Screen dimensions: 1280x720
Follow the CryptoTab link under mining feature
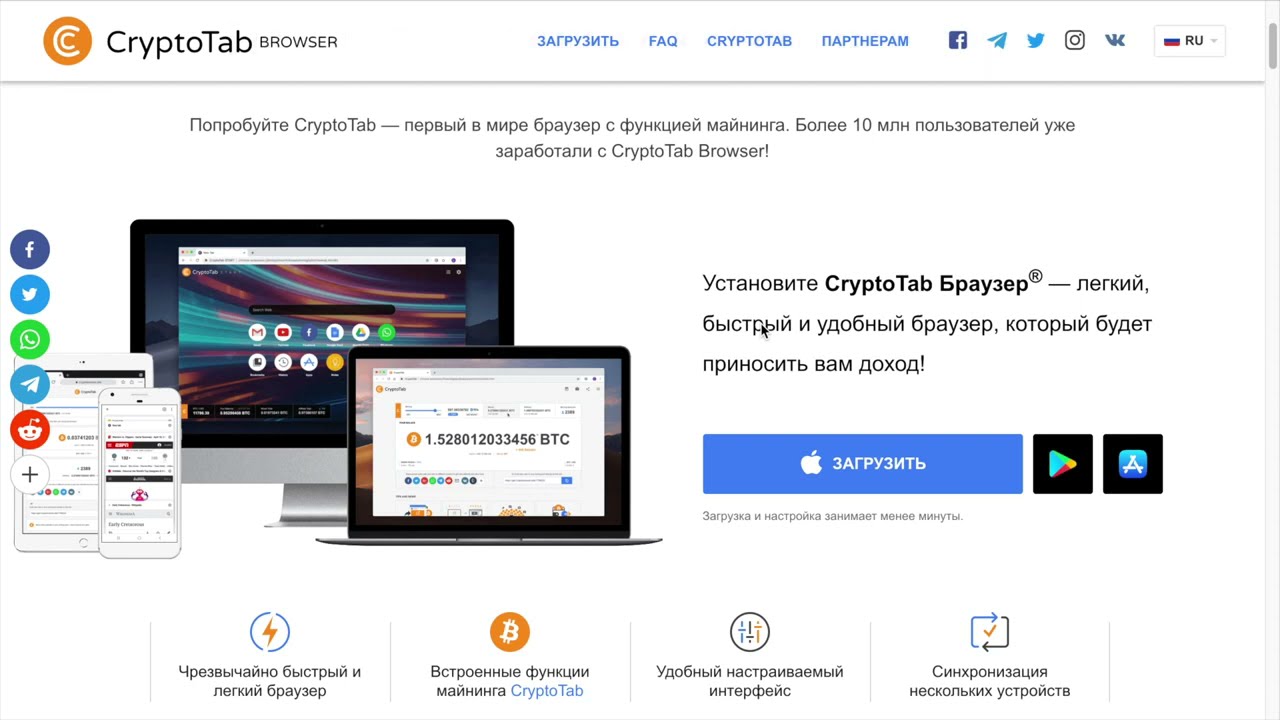547,691
